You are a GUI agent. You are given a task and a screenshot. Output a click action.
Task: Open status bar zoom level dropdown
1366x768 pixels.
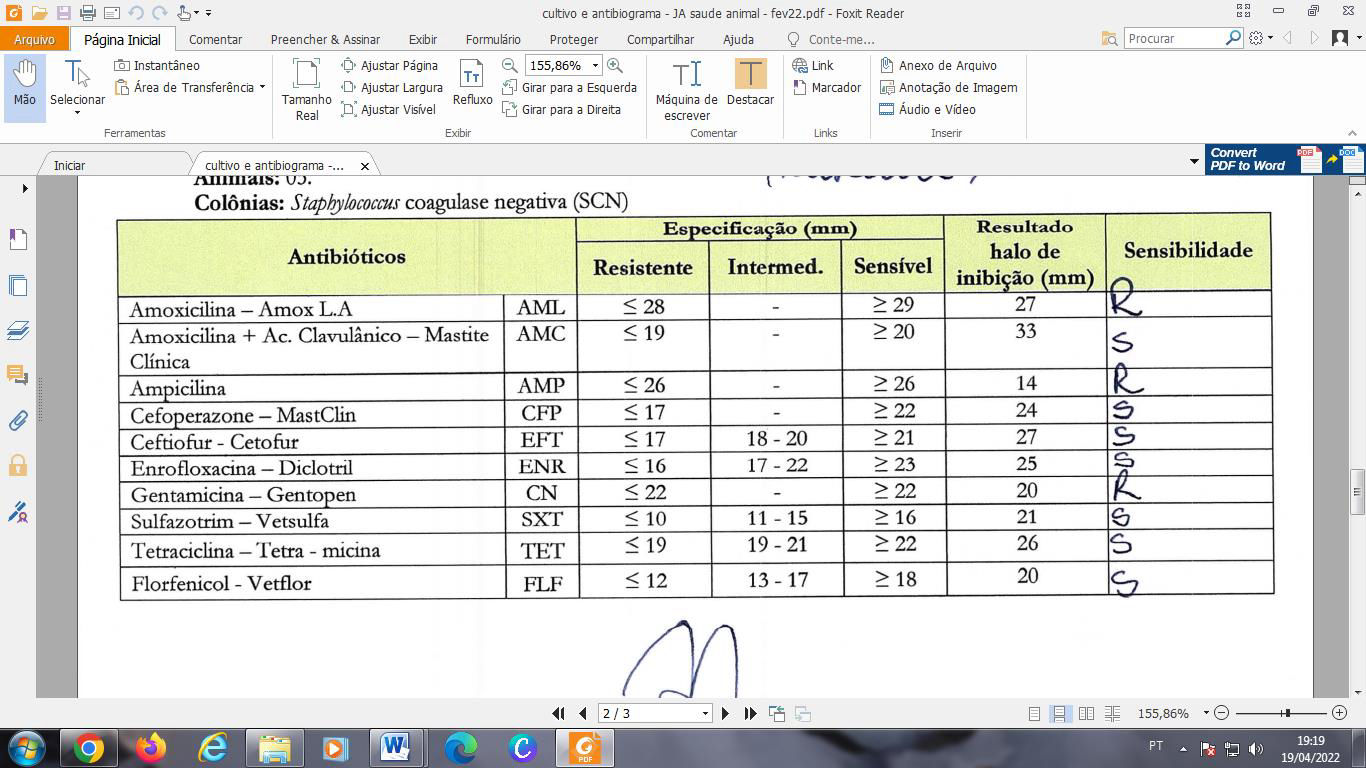[x=1206, y=713]
